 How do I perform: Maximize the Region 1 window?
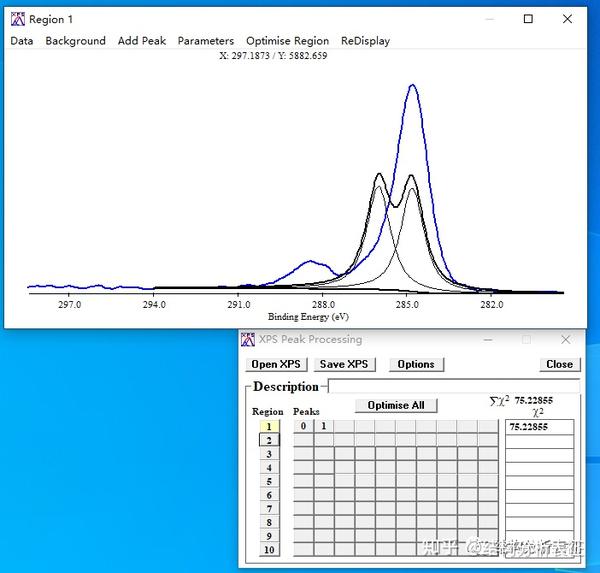pos(528,19)
